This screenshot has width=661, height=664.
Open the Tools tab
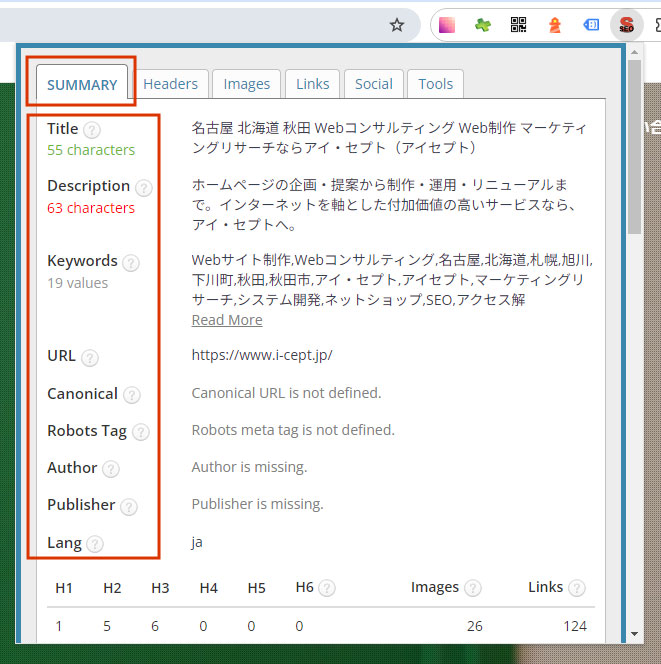pos(435,84)
